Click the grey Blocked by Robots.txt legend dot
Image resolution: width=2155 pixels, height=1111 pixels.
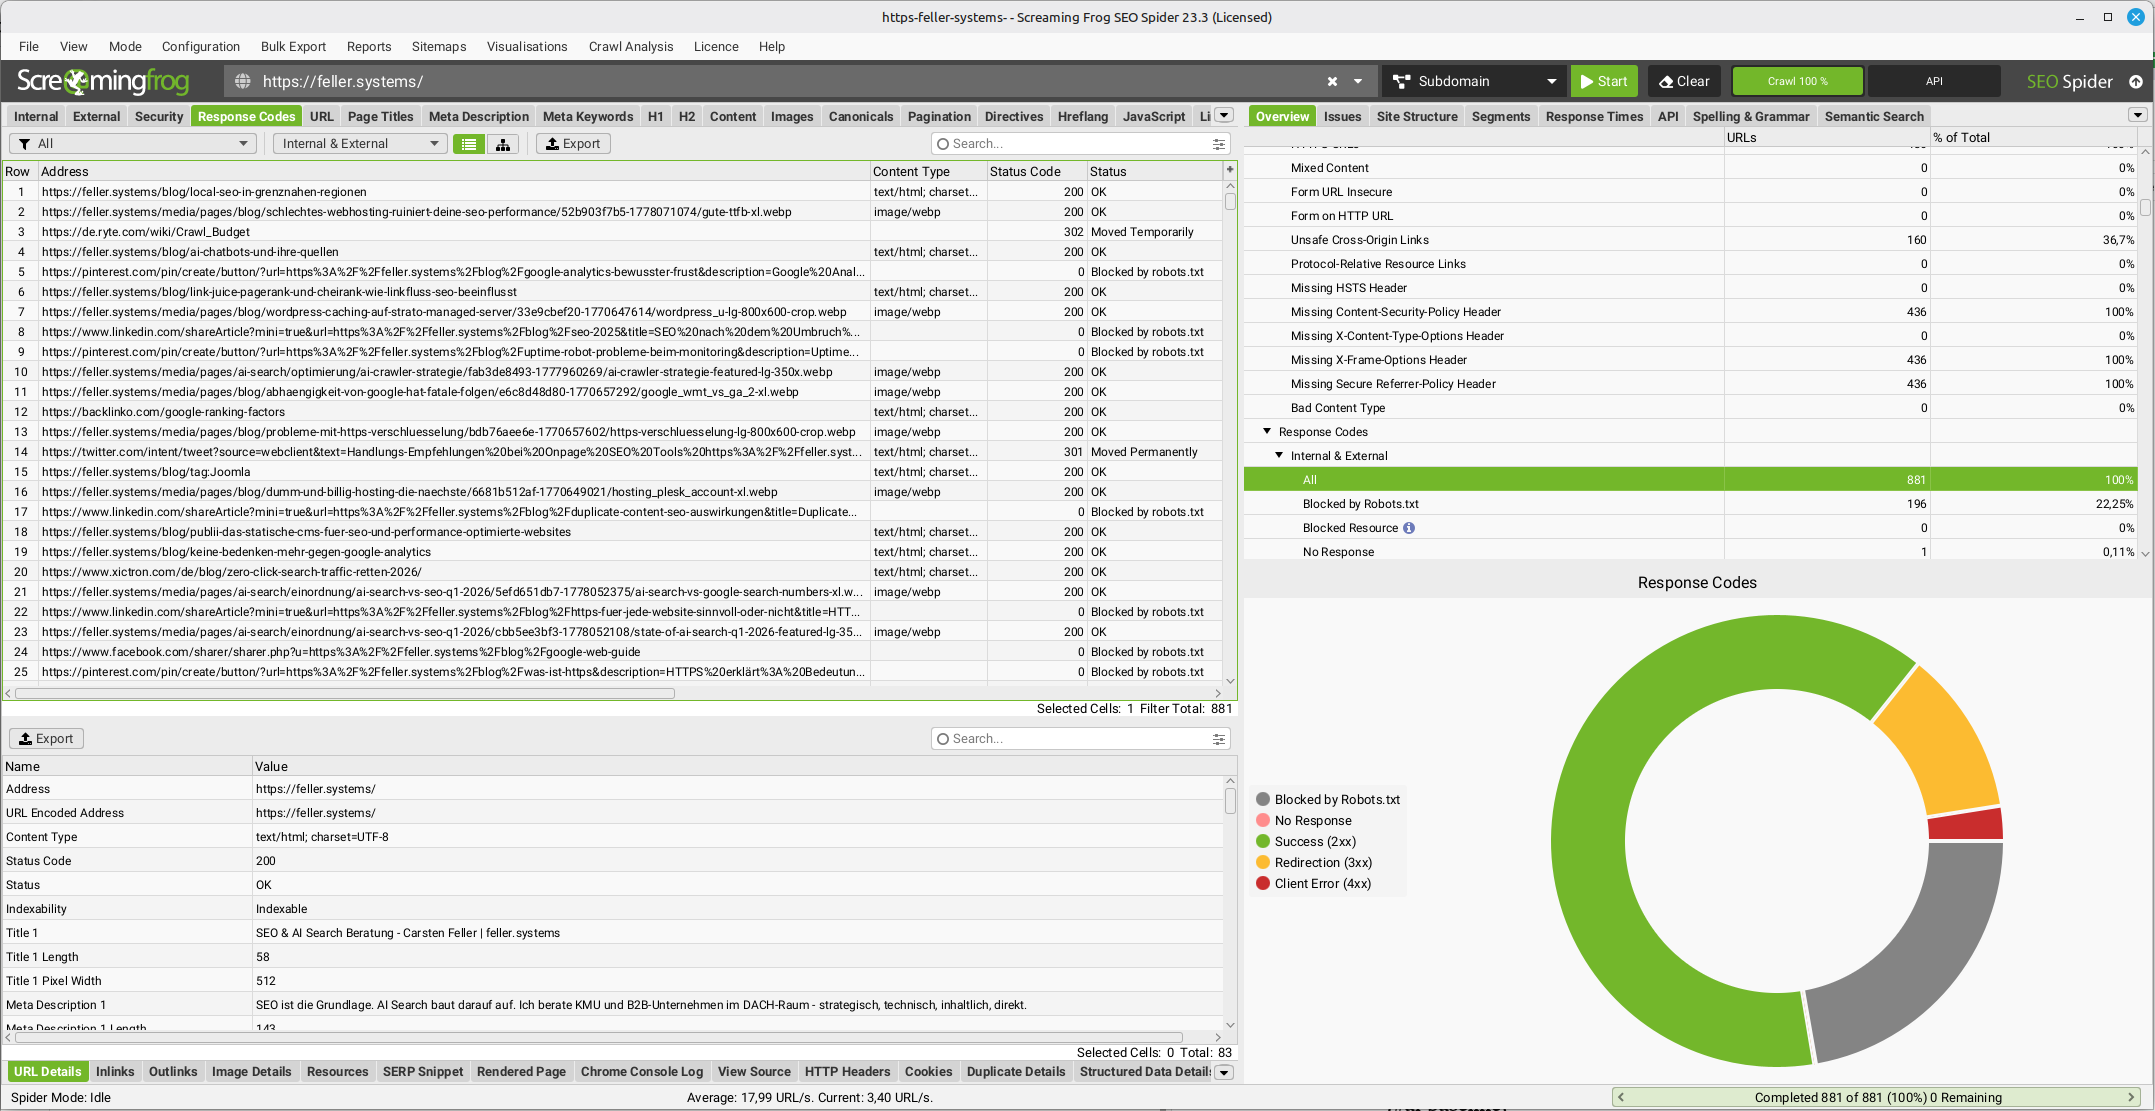(1263, 799)
